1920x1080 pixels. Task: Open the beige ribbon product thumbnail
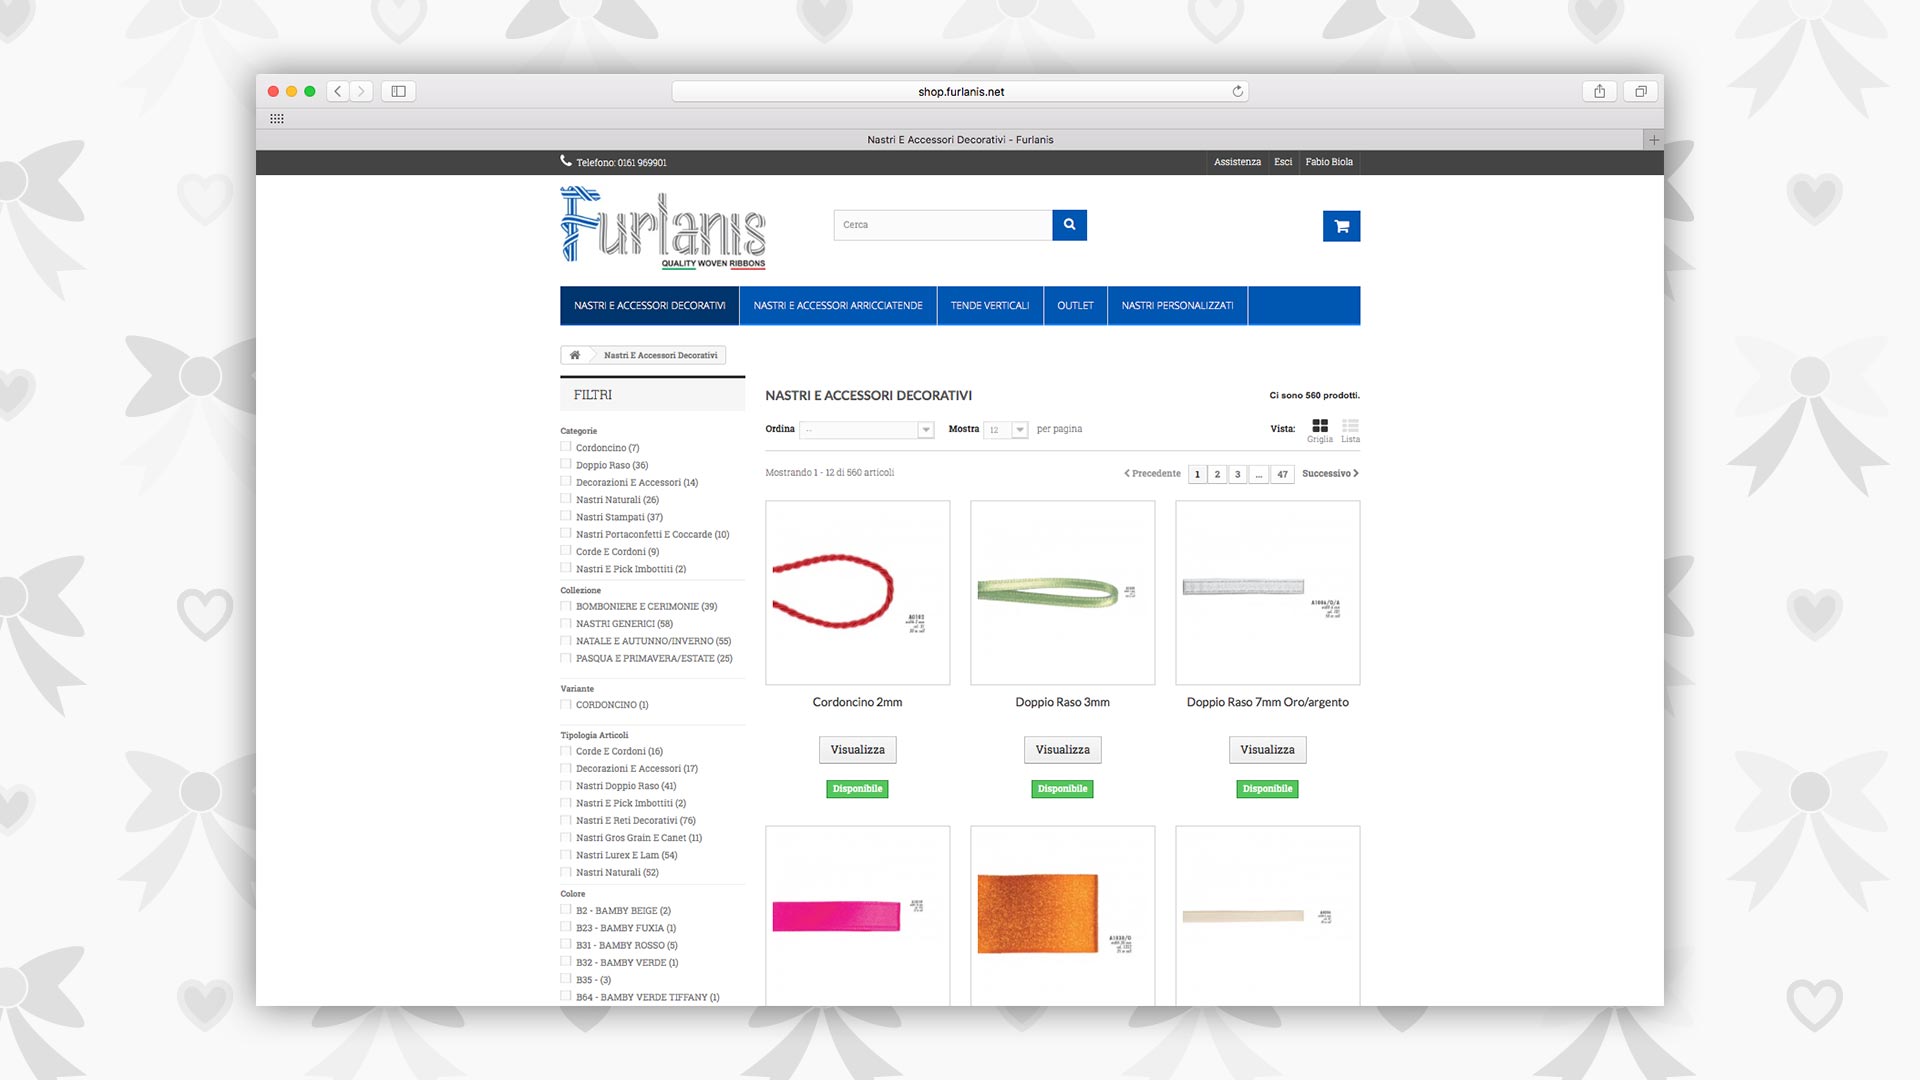pos(1267,916)
